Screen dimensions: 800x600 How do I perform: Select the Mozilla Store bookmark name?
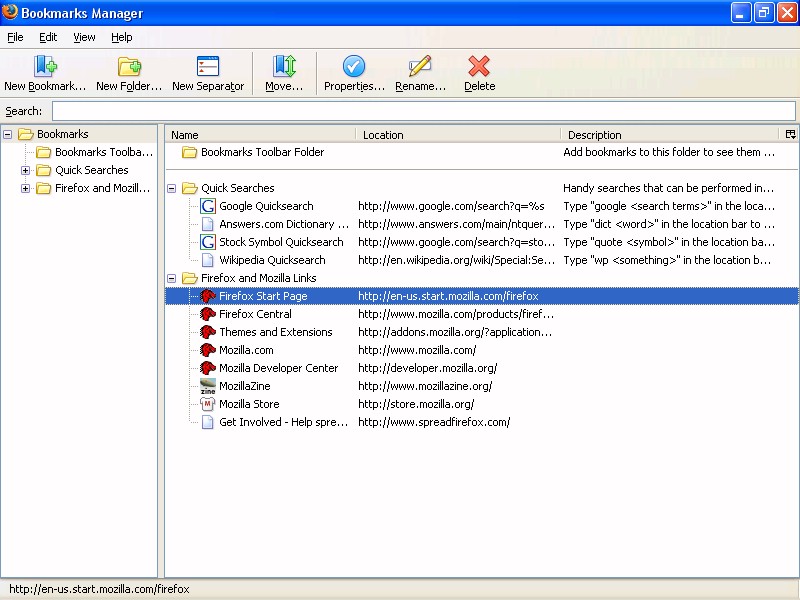249,404
